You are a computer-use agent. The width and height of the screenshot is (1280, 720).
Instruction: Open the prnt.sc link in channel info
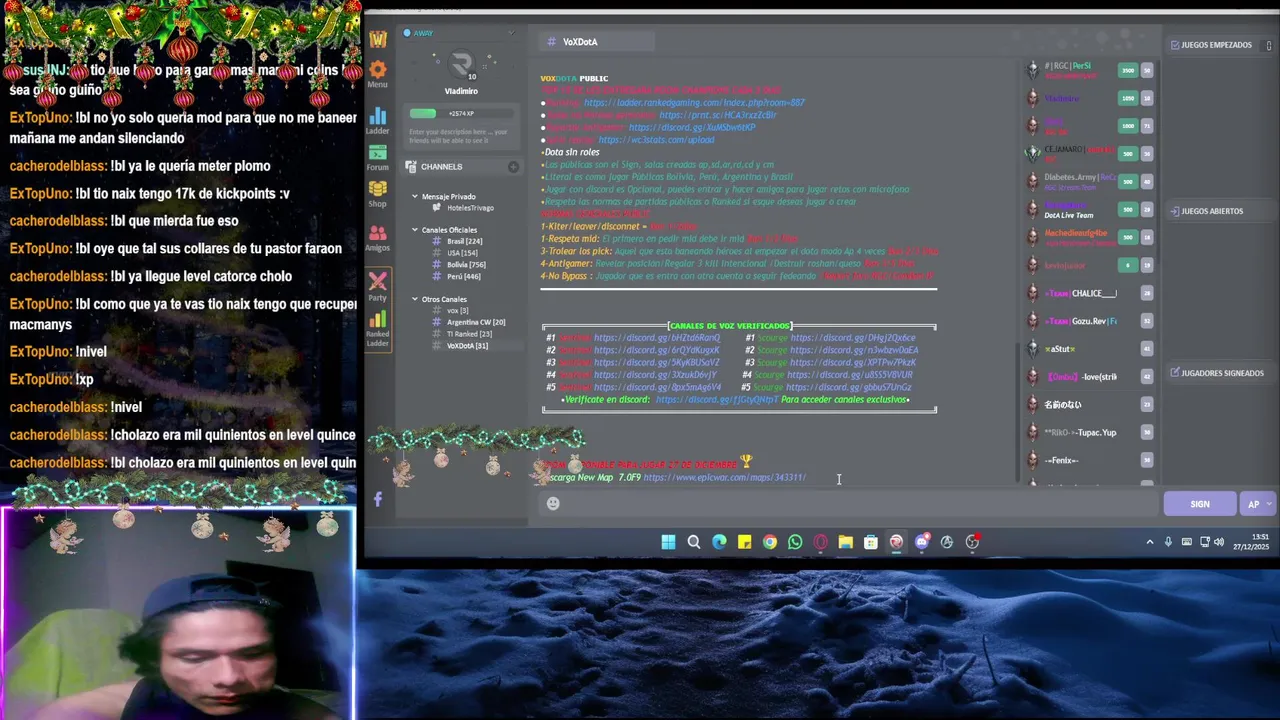pos(718,116)
